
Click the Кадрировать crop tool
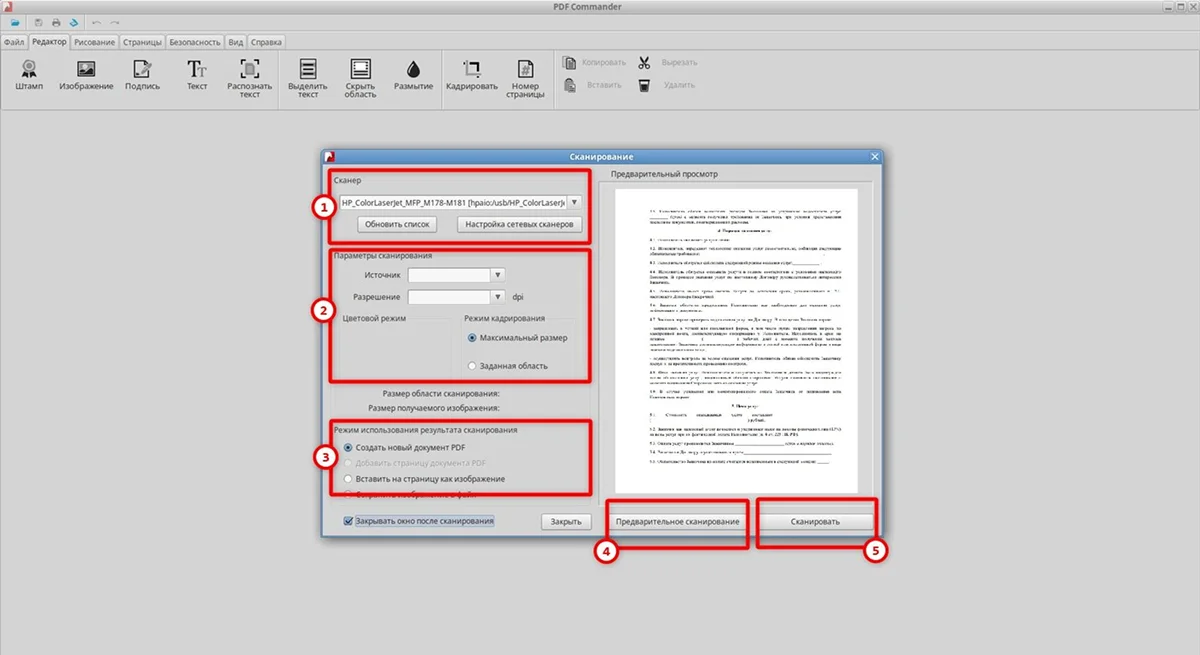pyautogui.click(x=471, y=70)
